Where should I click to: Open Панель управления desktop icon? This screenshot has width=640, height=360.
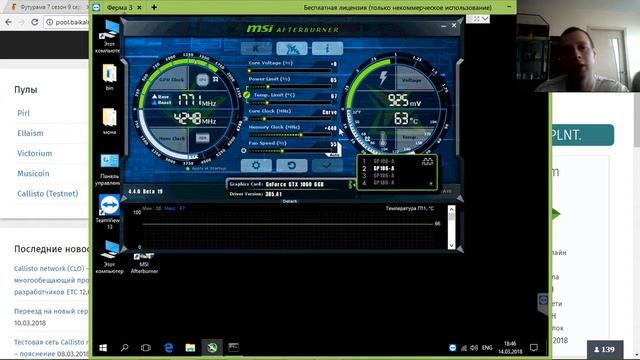pos(109,169)
